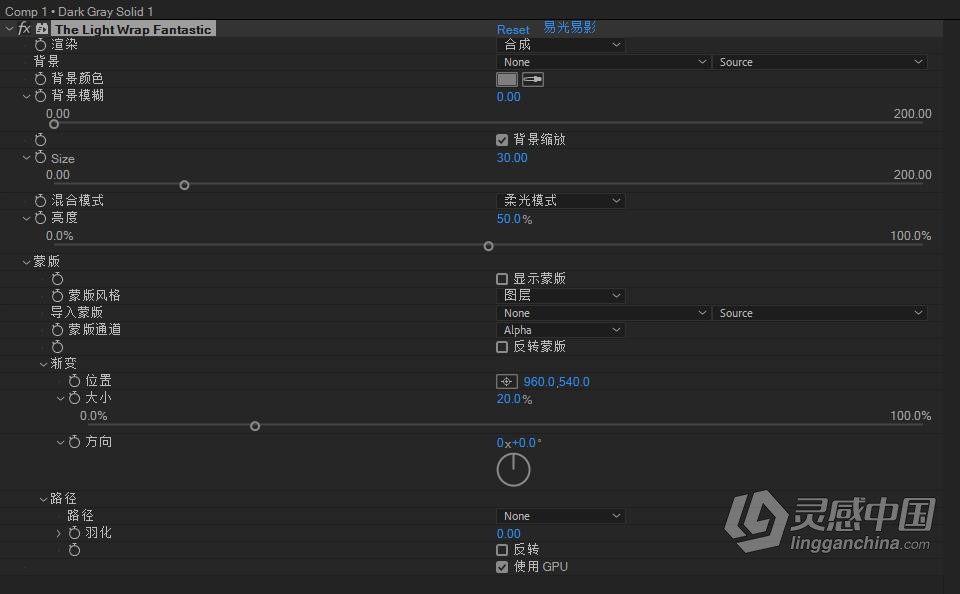Click the 大小 value 20.0
The width and height of the screenshot is (960, 594).
[509, 399]
